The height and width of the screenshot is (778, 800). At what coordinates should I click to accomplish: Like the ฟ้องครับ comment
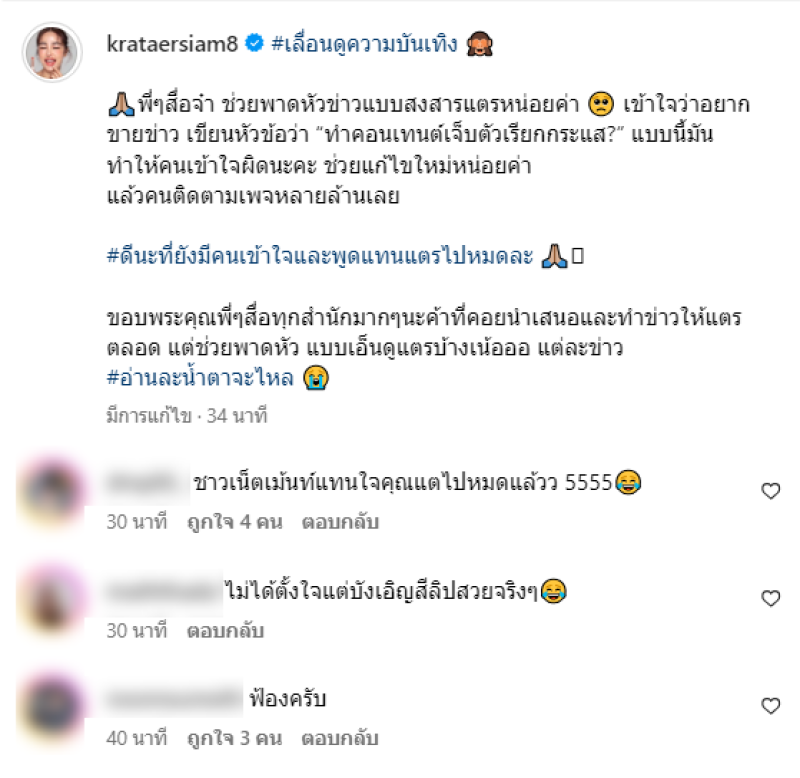pyautogui.click(x=770, y=706)
